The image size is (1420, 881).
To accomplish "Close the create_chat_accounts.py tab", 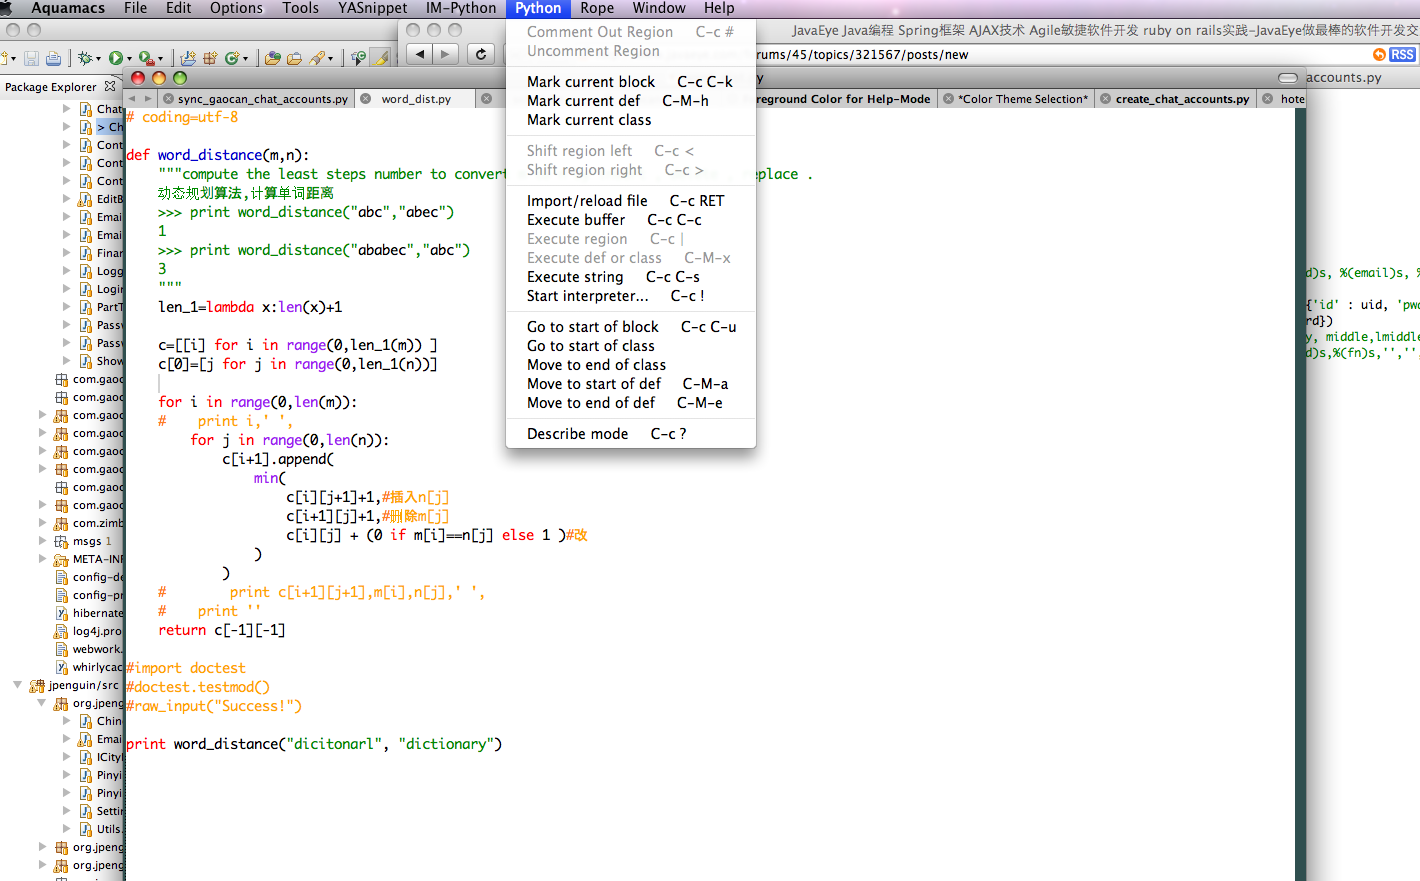I will click(x=1106, y=99).
